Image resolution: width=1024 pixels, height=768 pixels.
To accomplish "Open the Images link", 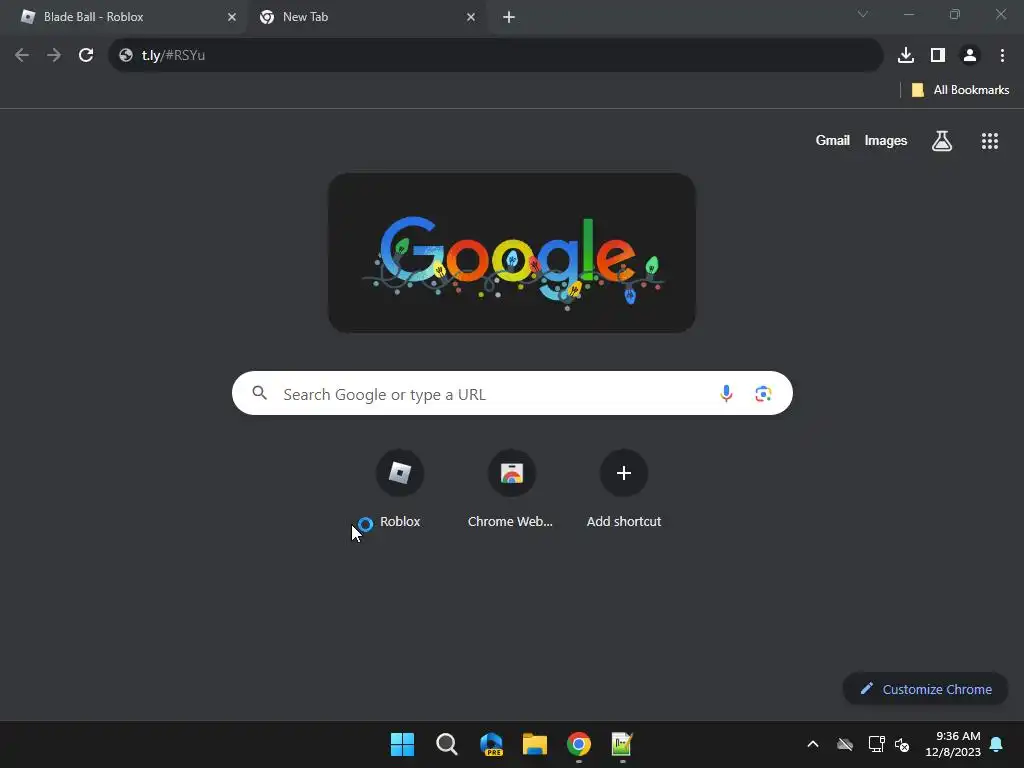I will tap(886, 140).
